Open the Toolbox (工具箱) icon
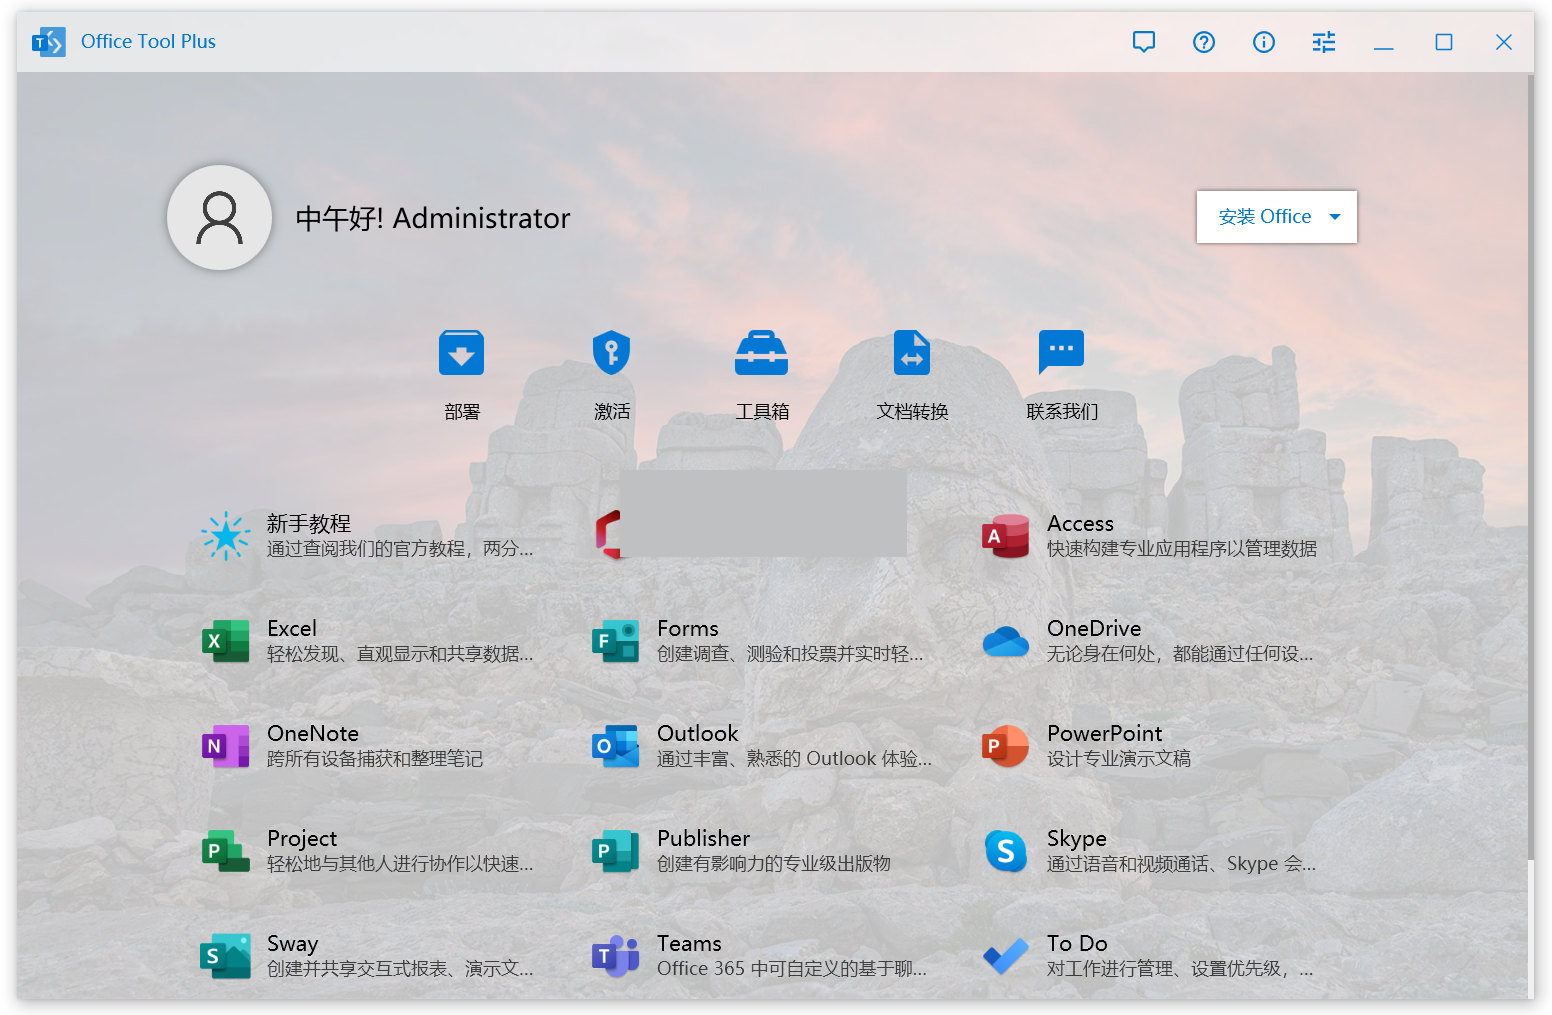The width and height of the screenshot is (1552, 1015). tap(761, 354)
